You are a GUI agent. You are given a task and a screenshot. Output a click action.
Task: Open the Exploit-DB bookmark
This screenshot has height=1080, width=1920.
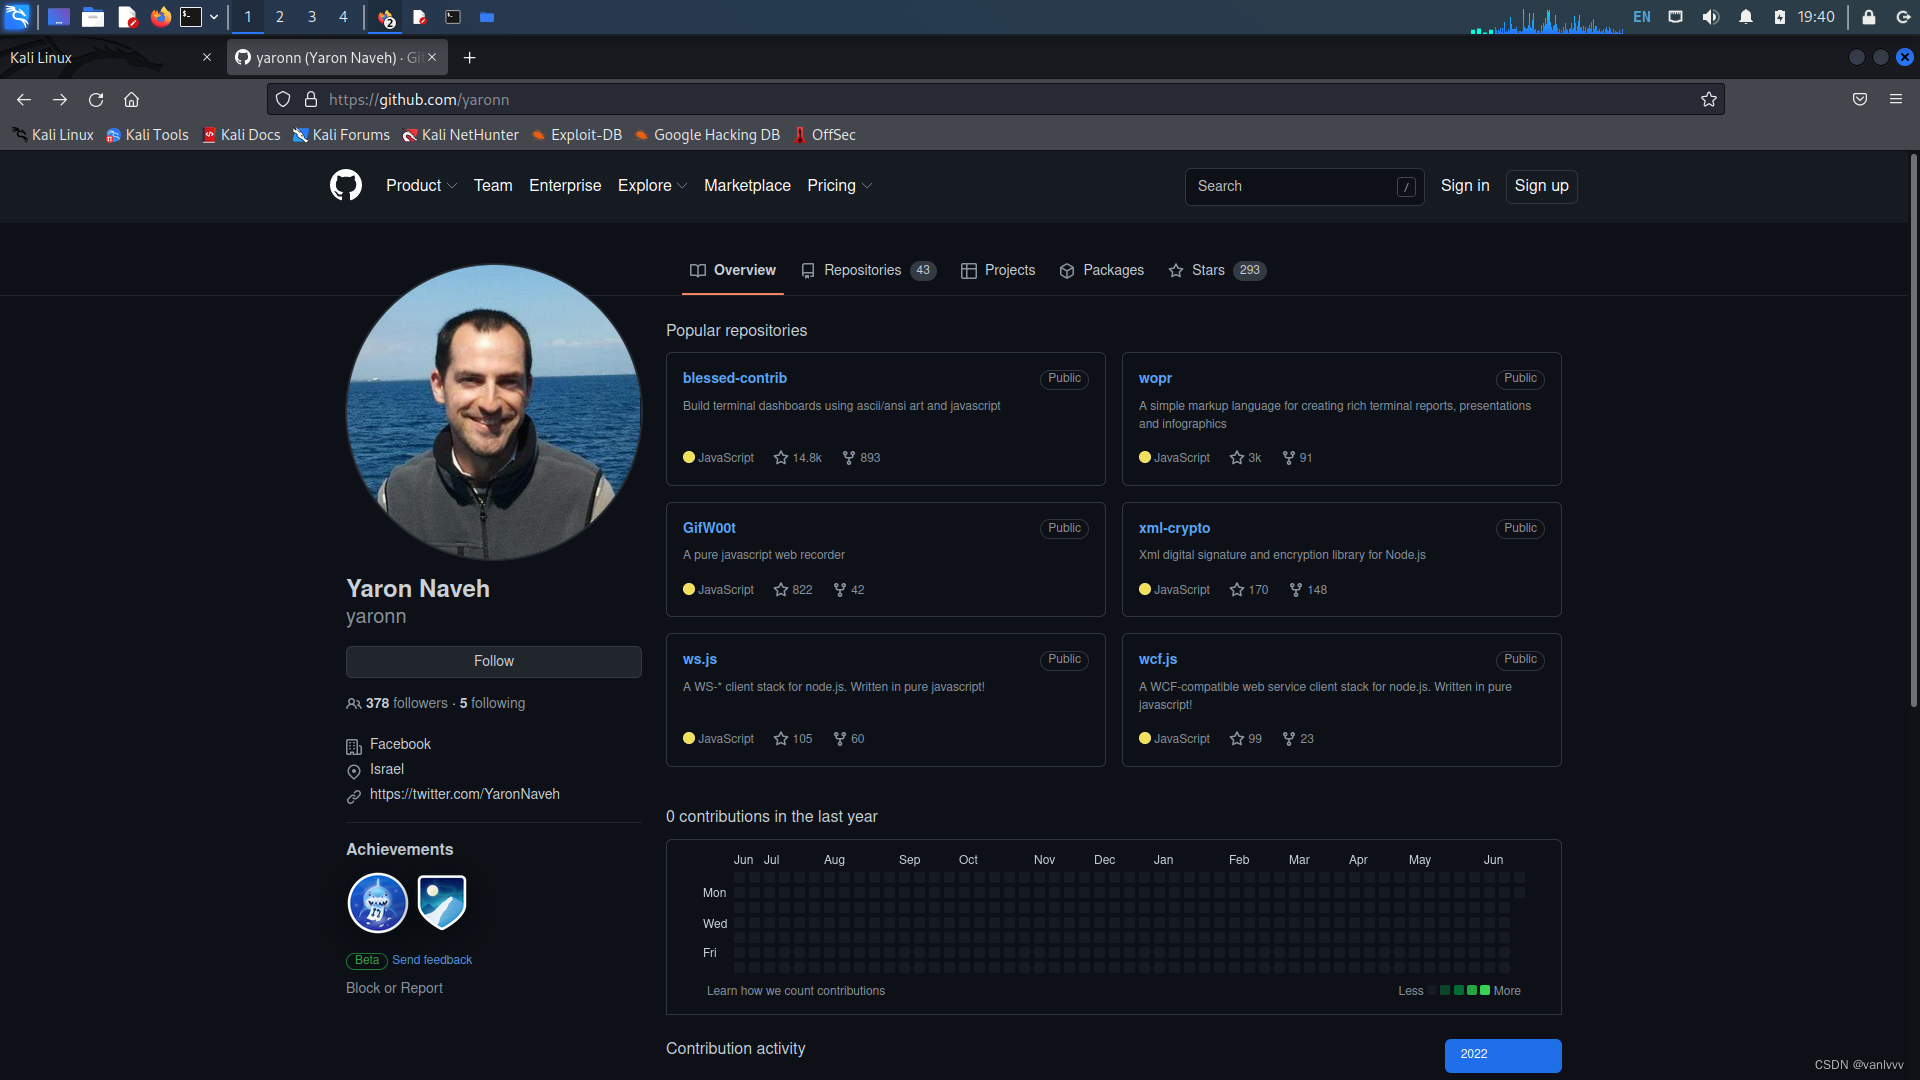577,135
